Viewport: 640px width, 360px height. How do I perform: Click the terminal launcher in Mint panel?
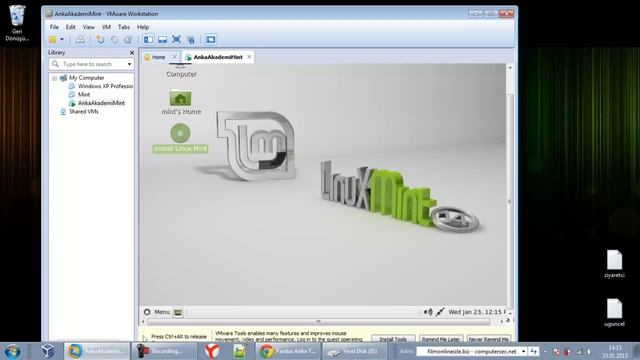pos(178,313)
